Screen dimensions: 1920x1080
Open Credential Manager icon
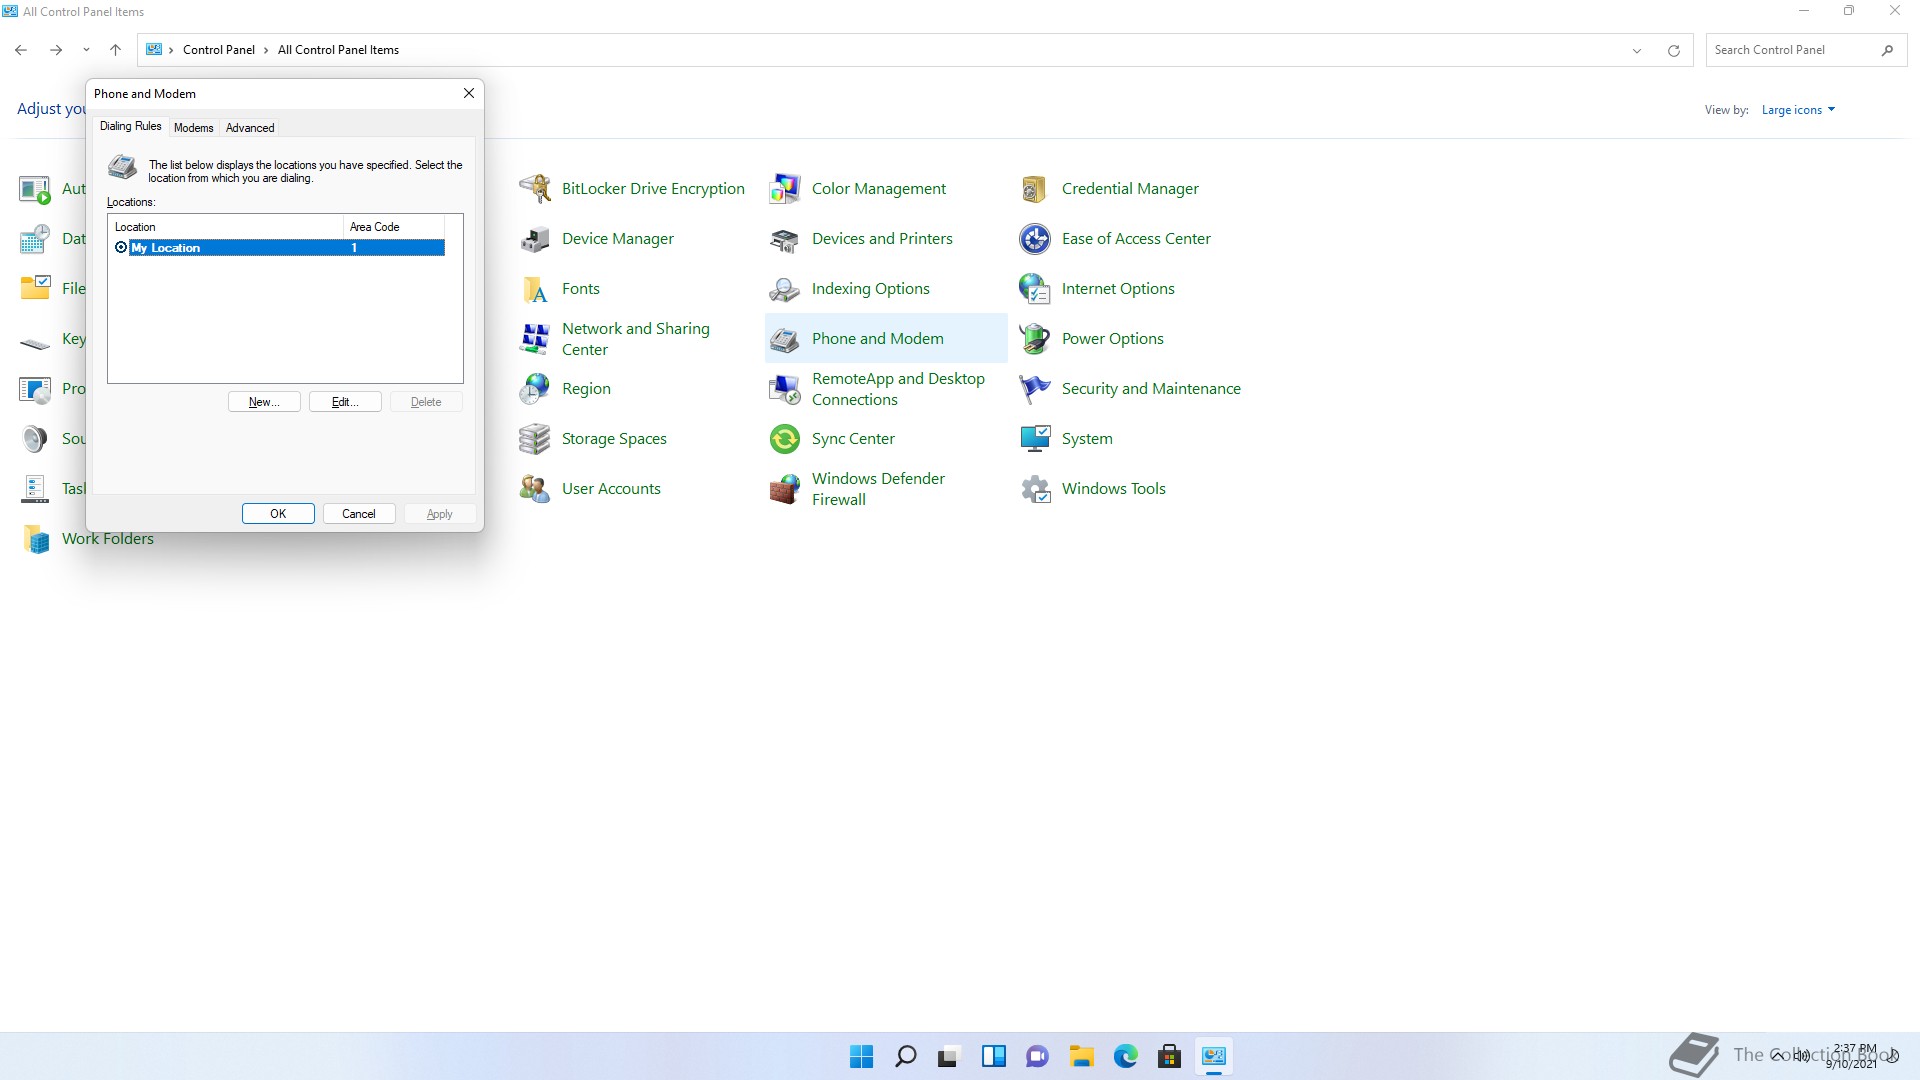pos(1035,188)
